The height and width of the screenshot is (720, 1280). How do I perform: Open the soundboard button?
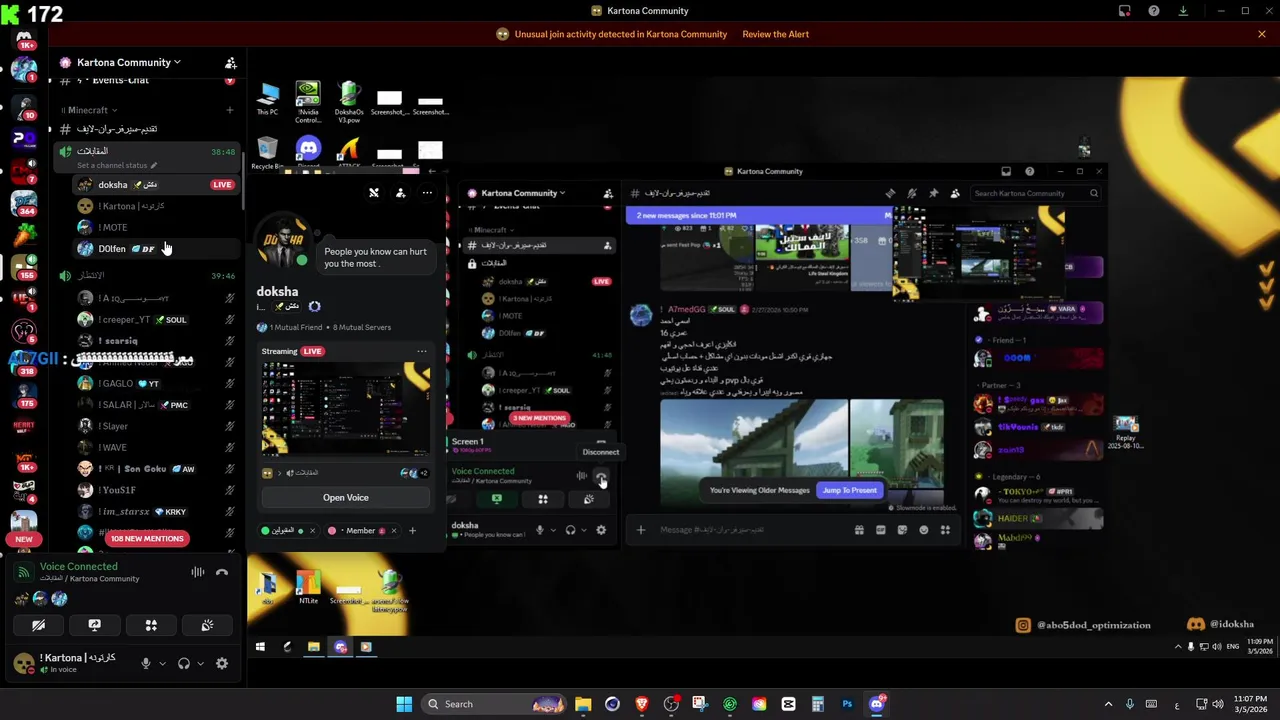pos(207,625)
